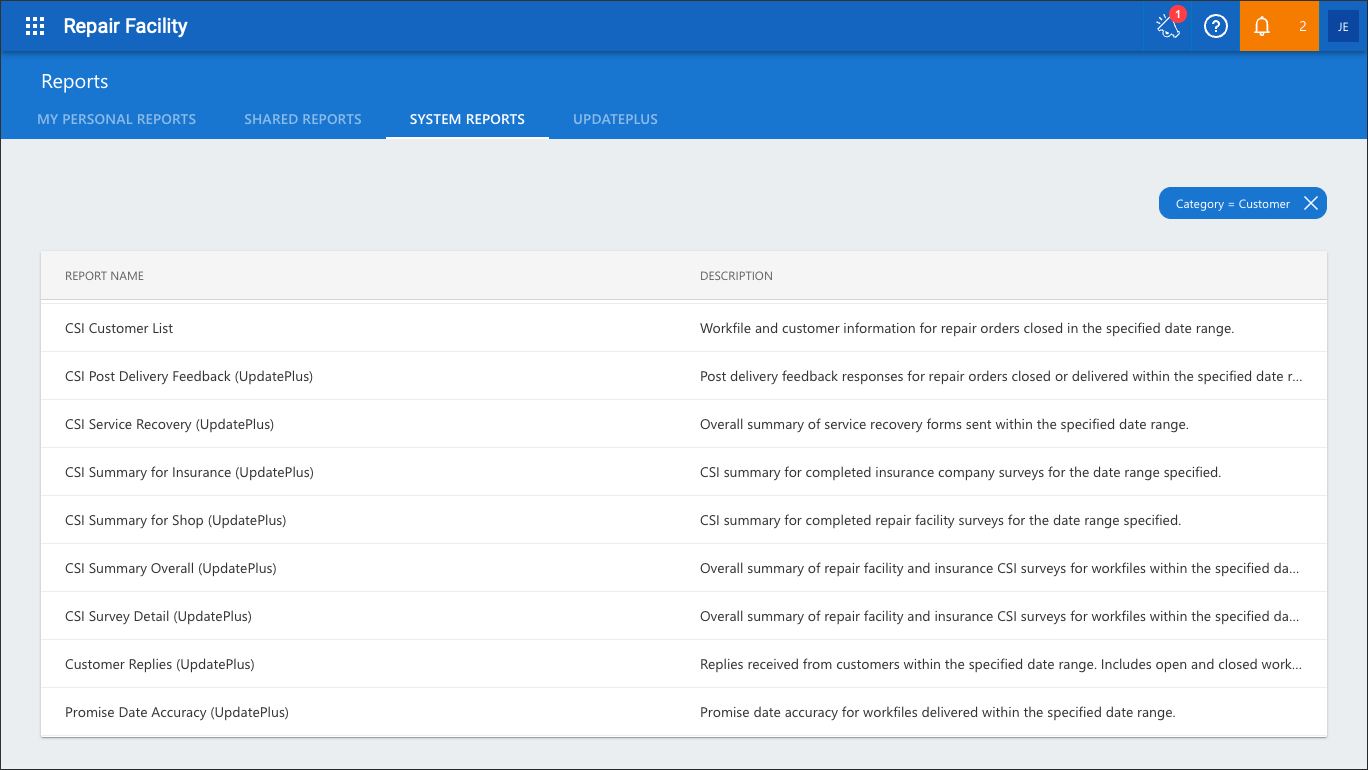Switch to My Personal Reports tab
The width and height of the screenshot is (1368, 770).
[117, 119]
